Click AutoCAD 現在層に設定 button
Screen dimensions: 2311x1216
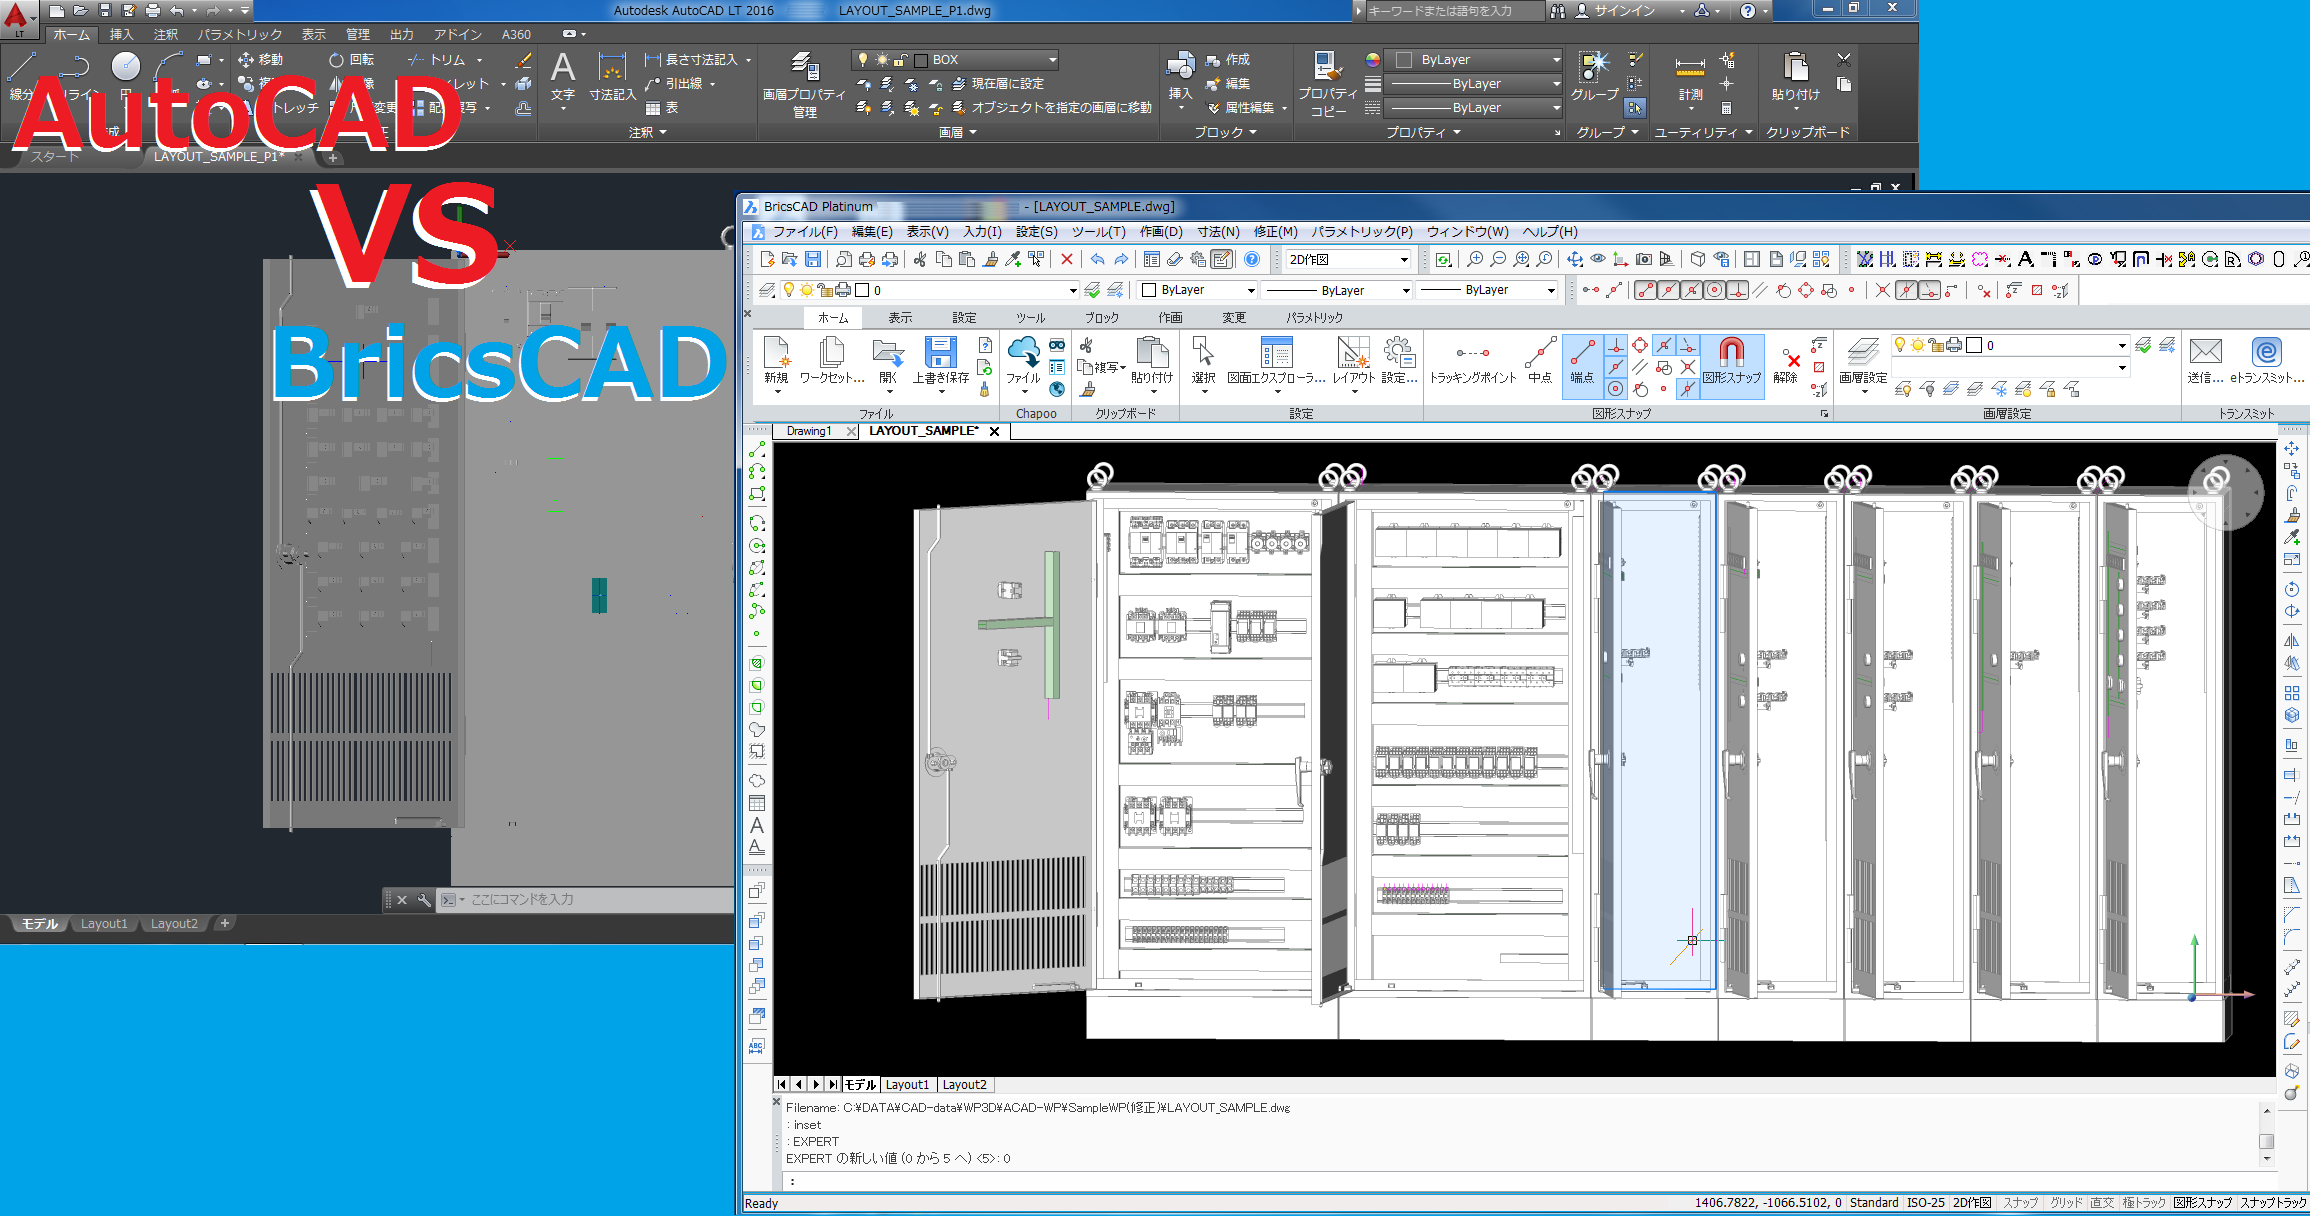pos(998,84)
